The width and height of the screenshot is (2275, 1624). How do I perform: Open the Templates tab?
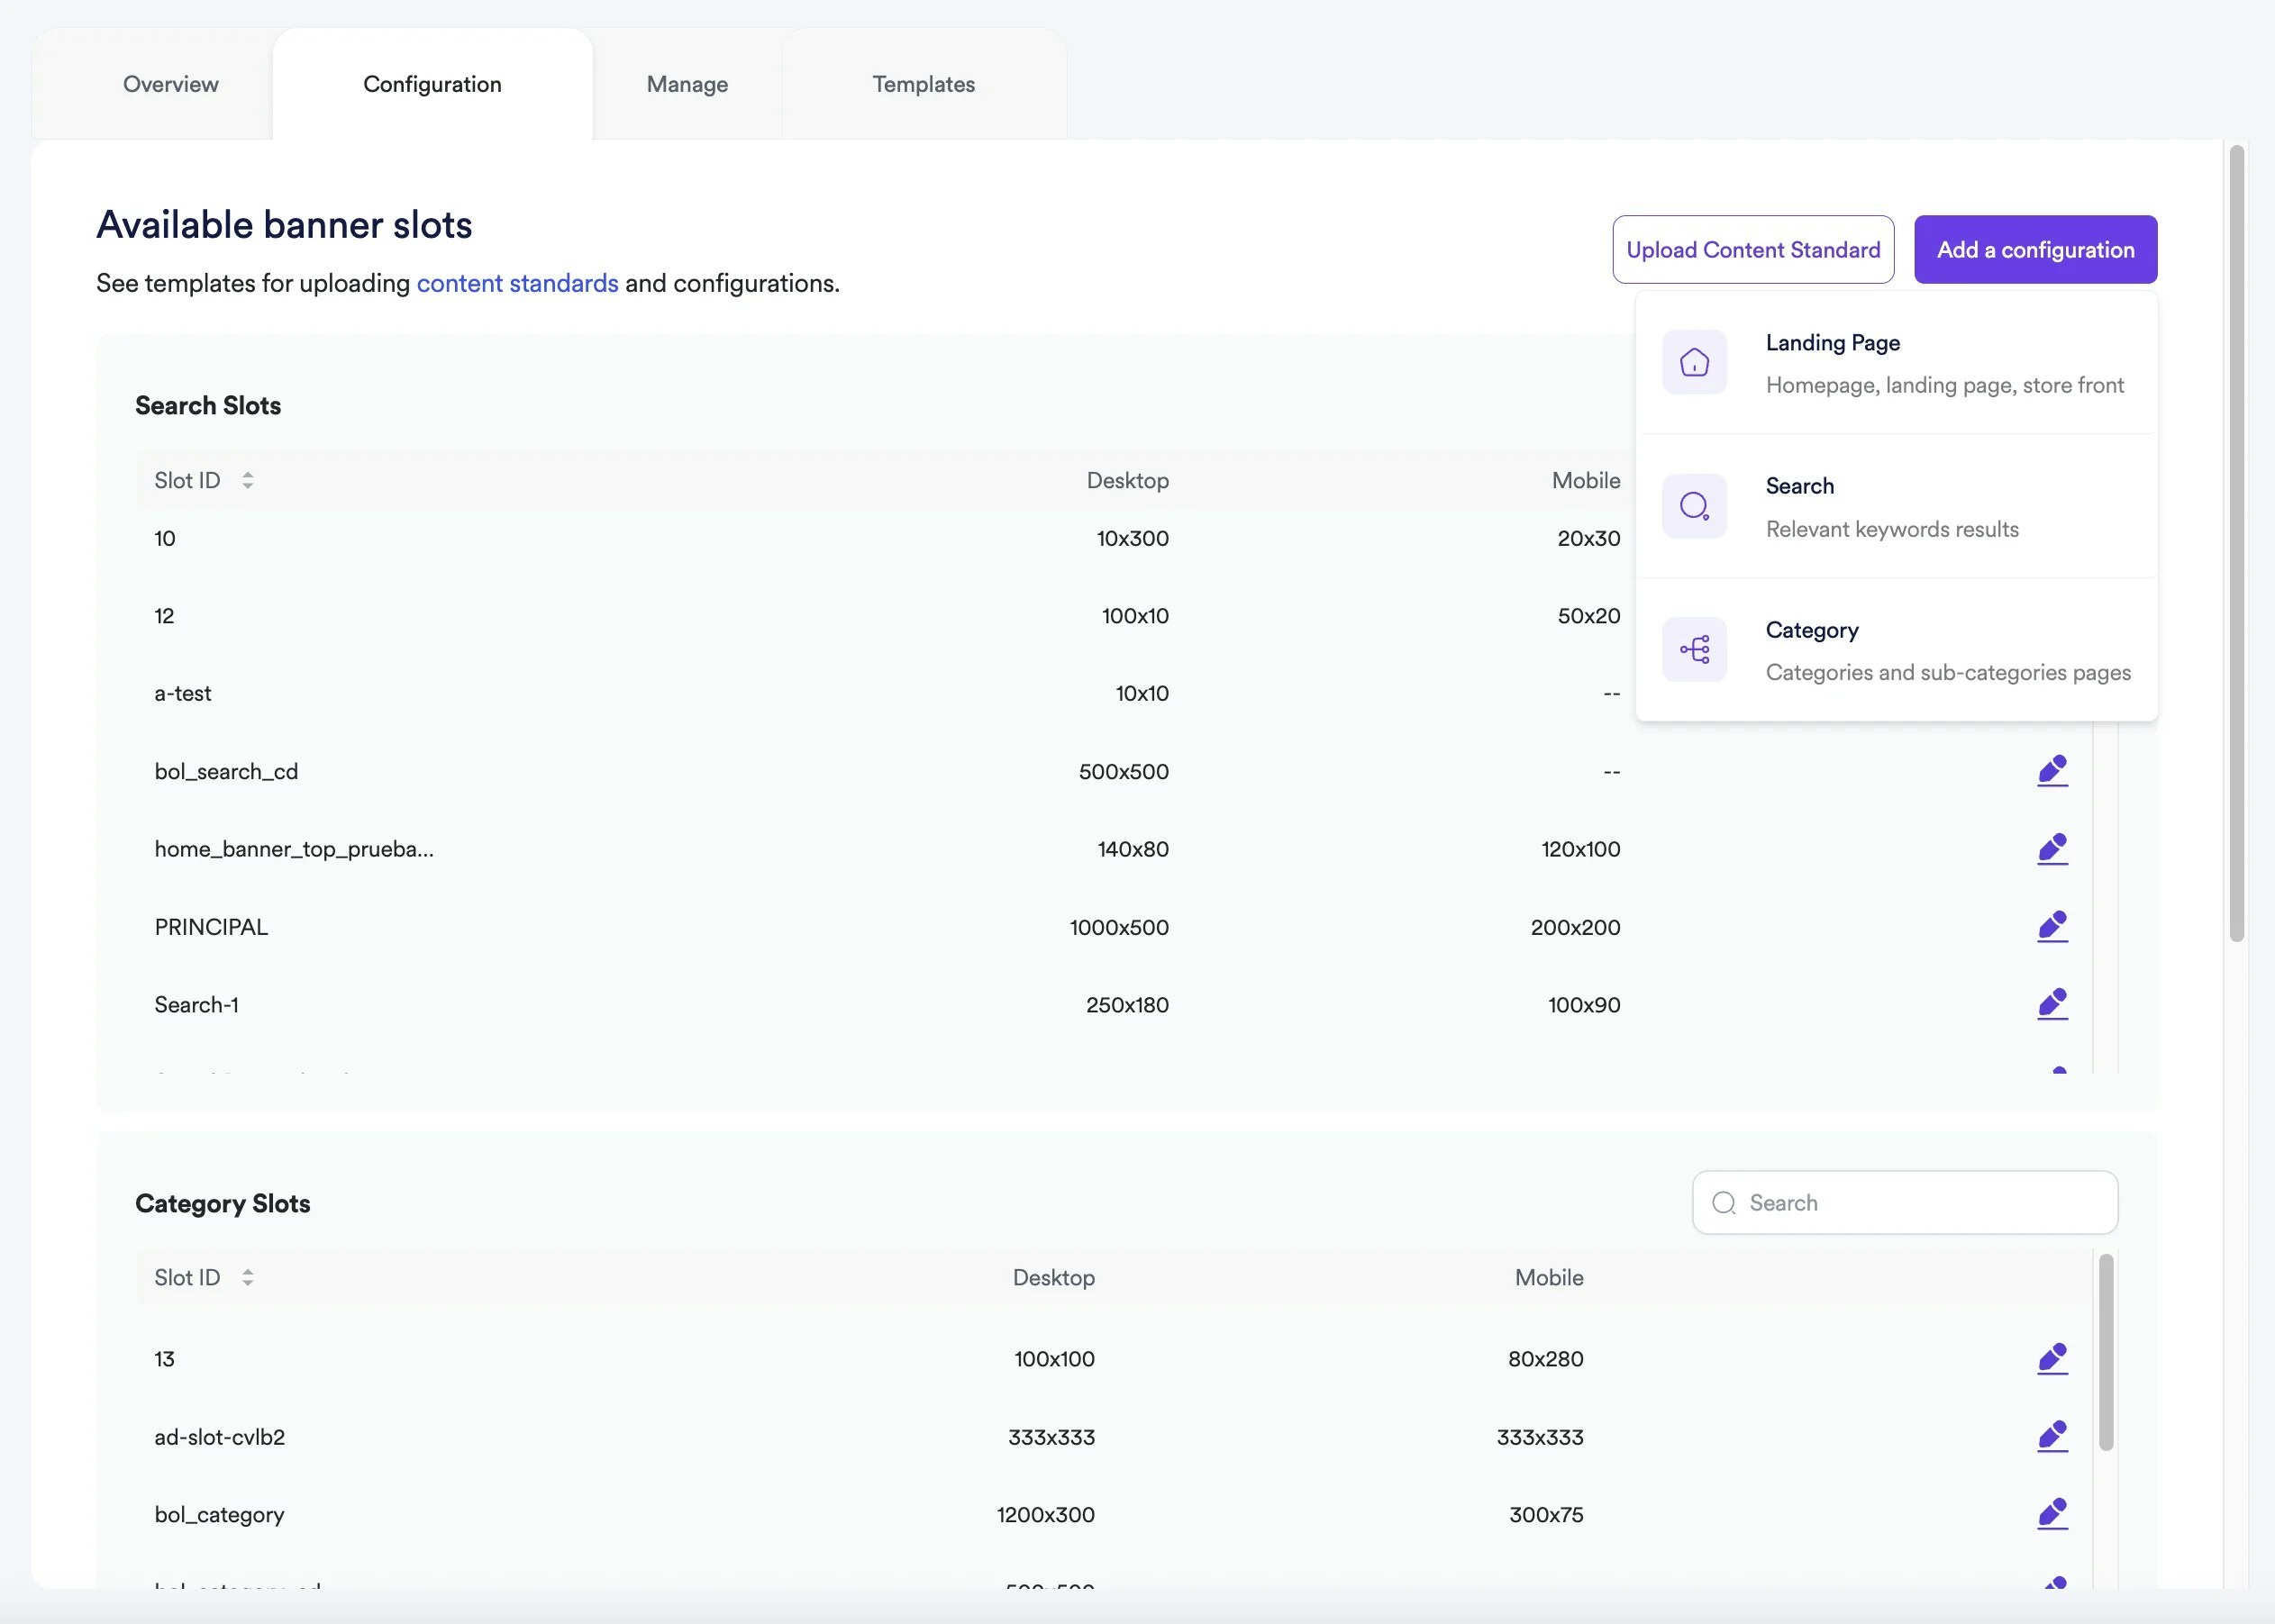click(x=923, y=84)
